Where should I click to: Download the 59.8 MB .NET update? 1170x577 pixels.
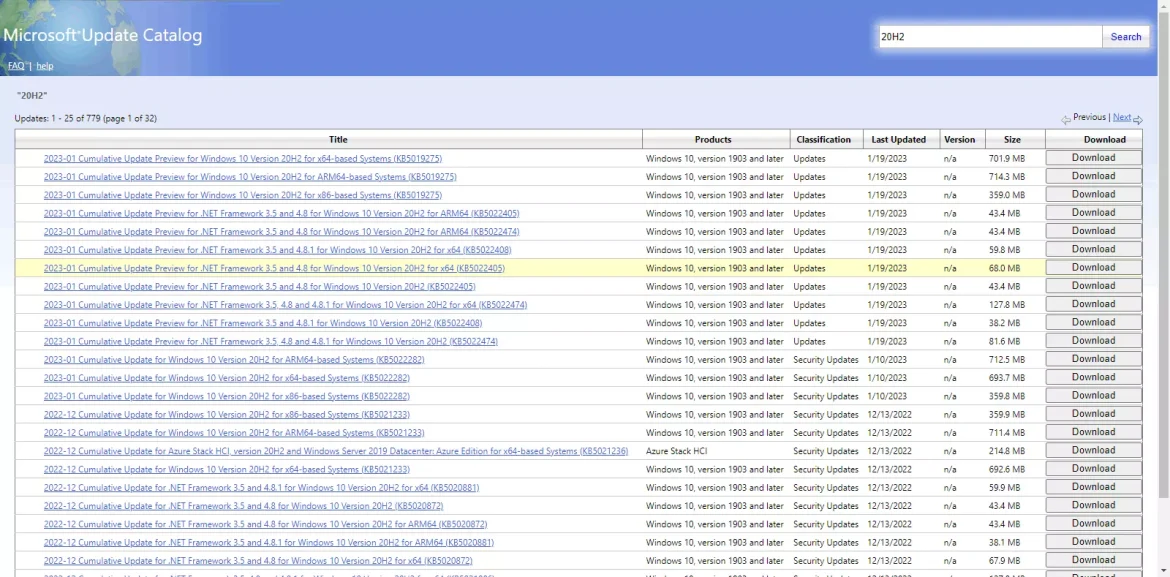click(x=1093, y=249)
